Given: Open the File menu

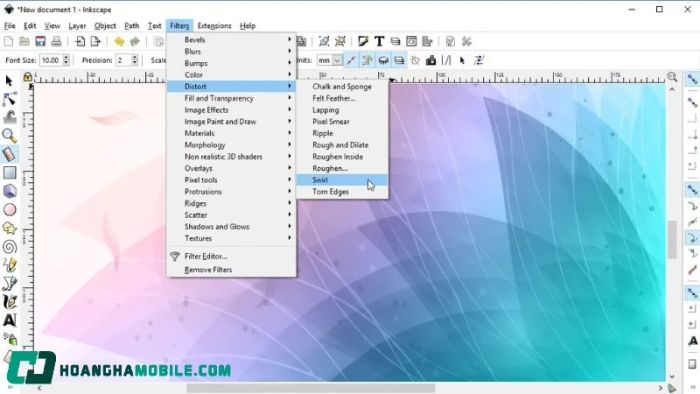Looking at the screenshot, I should [9, 26].
